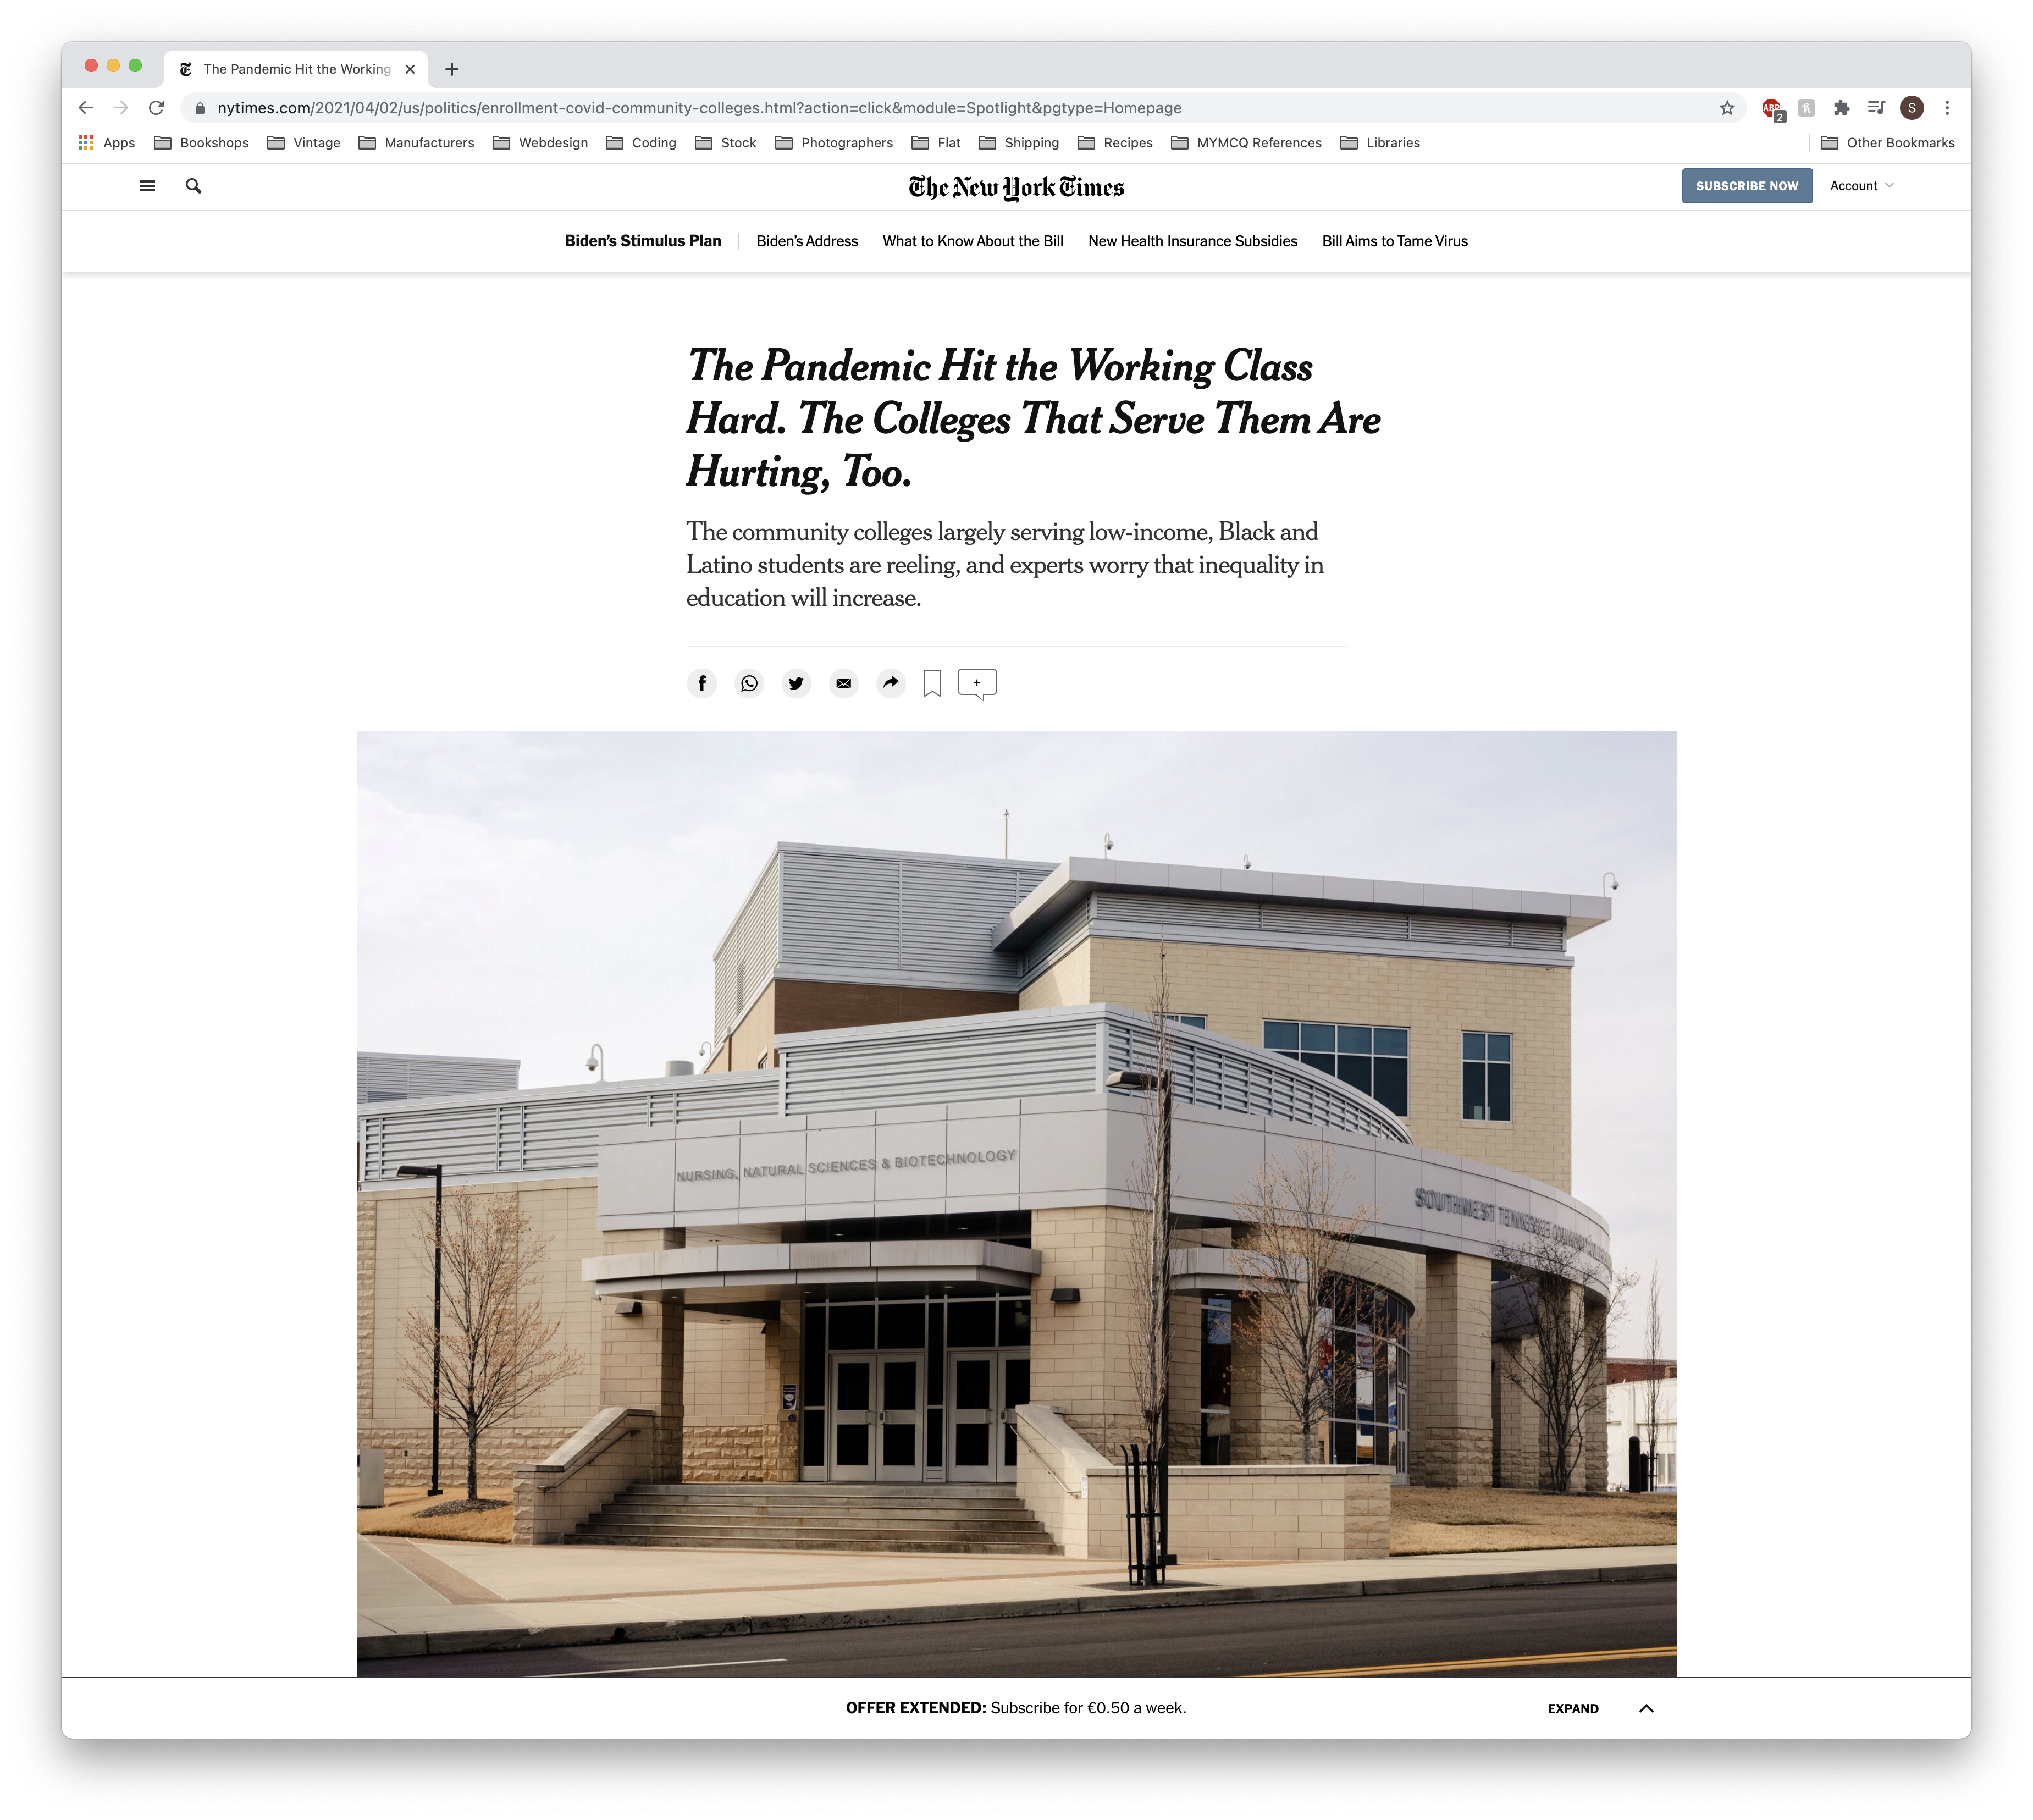2033x1820 pixels.
Task: Share article via WhatsApp icon
Action: 749,683
